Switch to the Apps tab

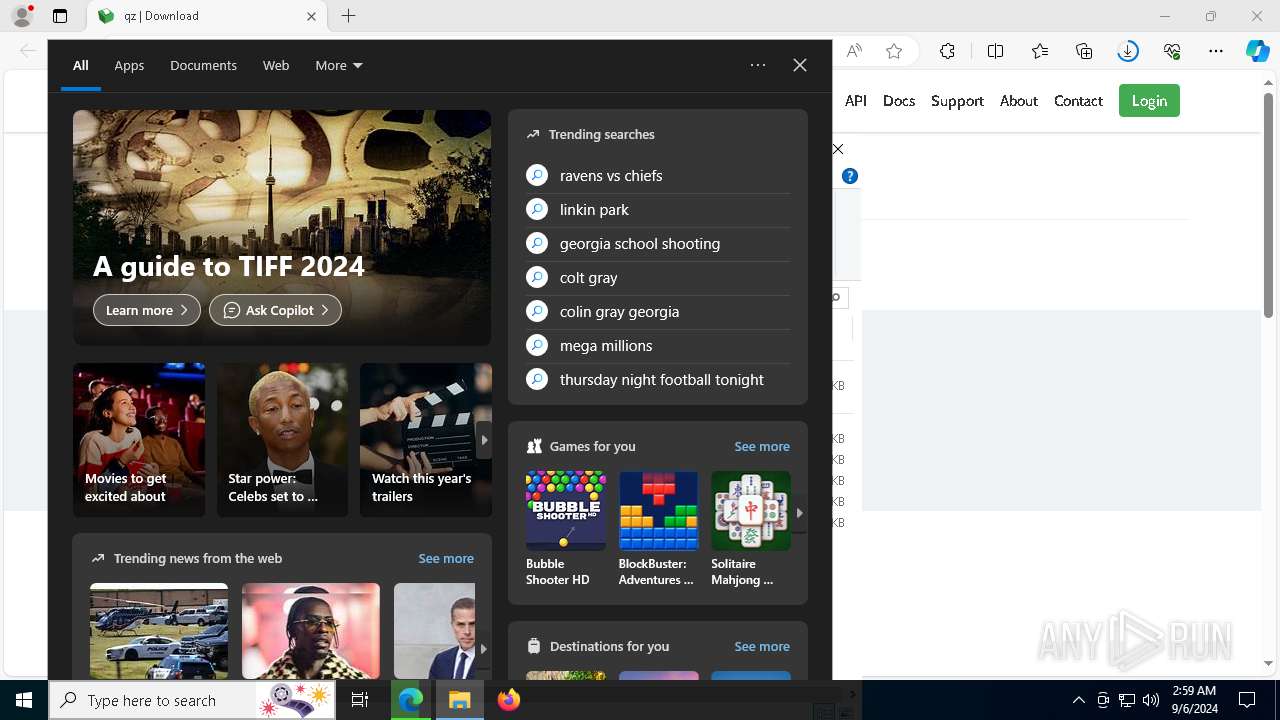click(129, 65)
